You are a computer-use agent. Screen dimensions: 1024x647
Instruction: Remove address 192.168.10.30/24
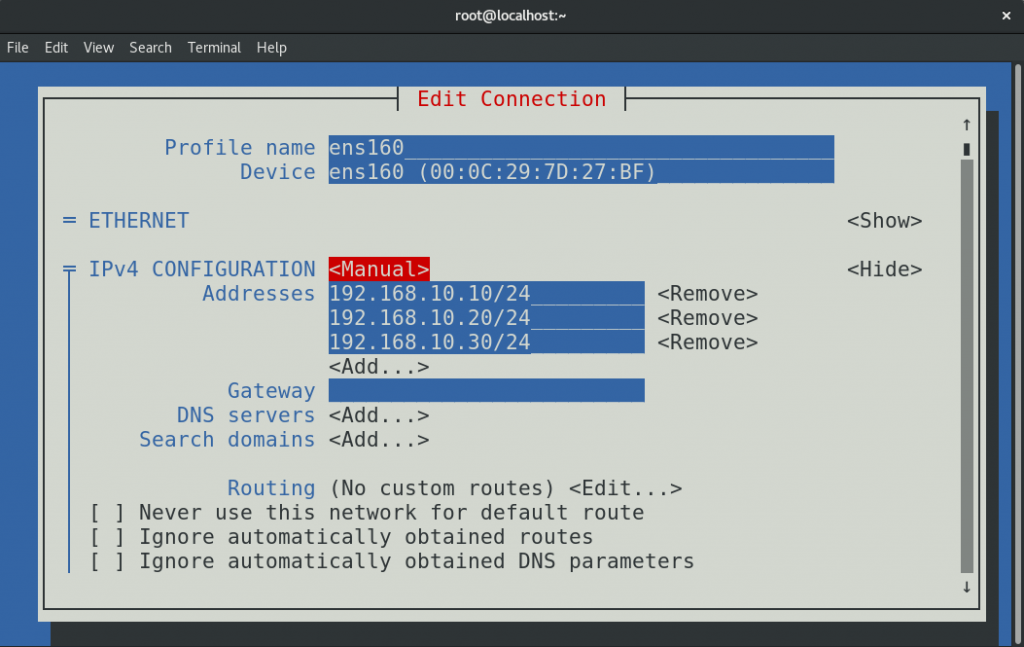point(707,342)
